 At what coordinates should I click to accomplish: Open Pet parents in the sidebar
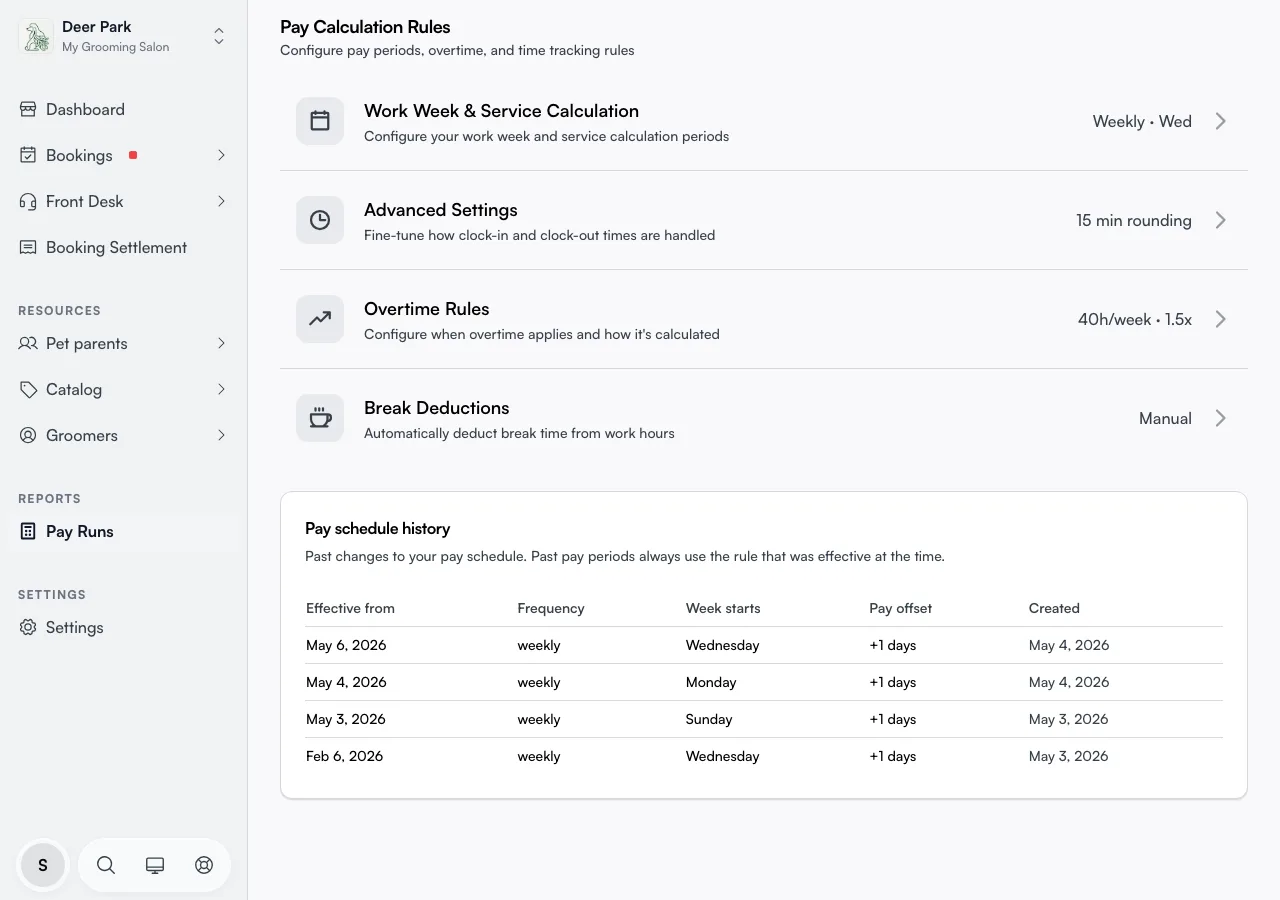pyautogui.click(x=123, y=343)
